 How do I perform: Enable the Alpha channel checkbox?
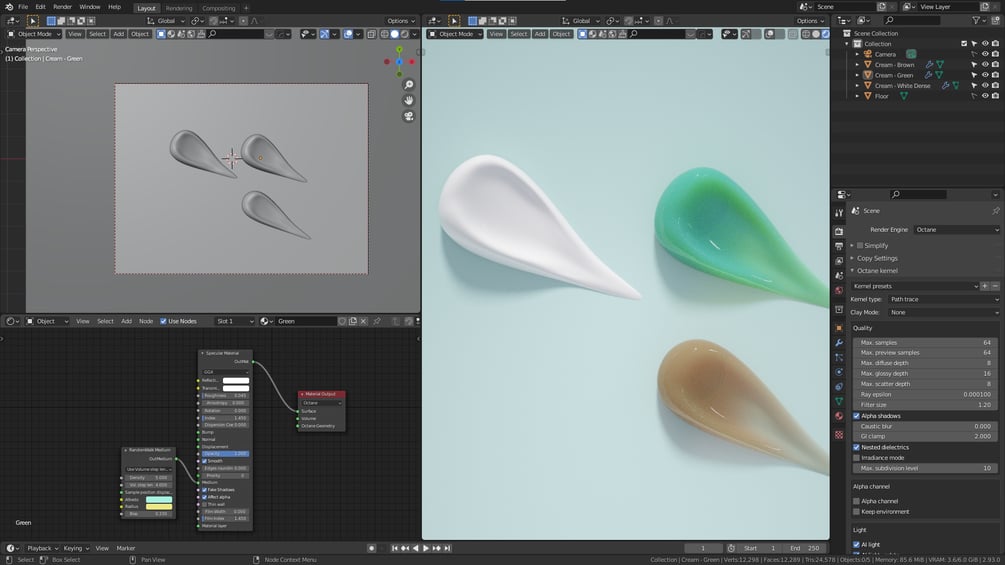click(x=856, y=501)
